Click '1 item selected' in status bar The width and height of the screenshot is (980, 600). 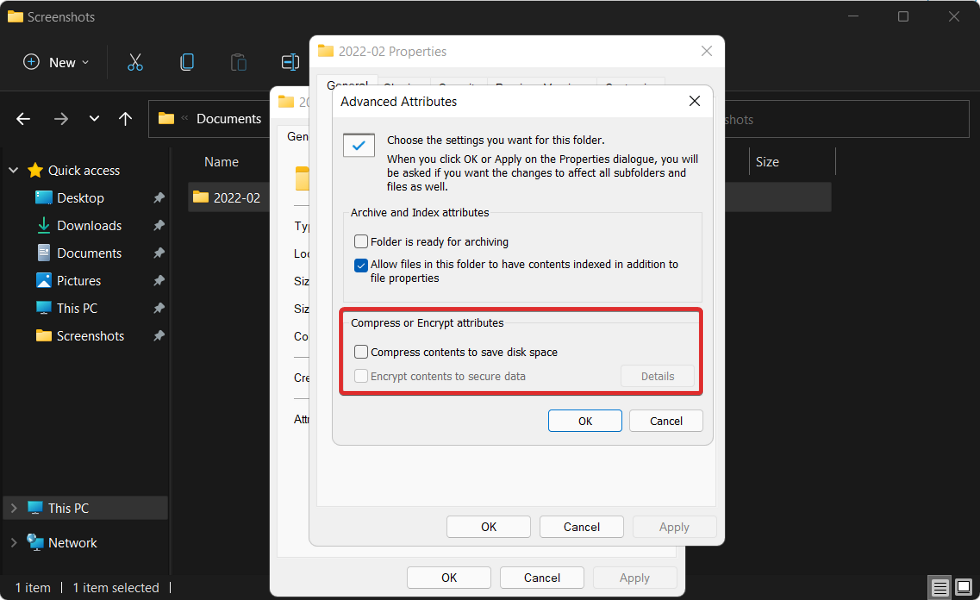[x=116, y=588]
